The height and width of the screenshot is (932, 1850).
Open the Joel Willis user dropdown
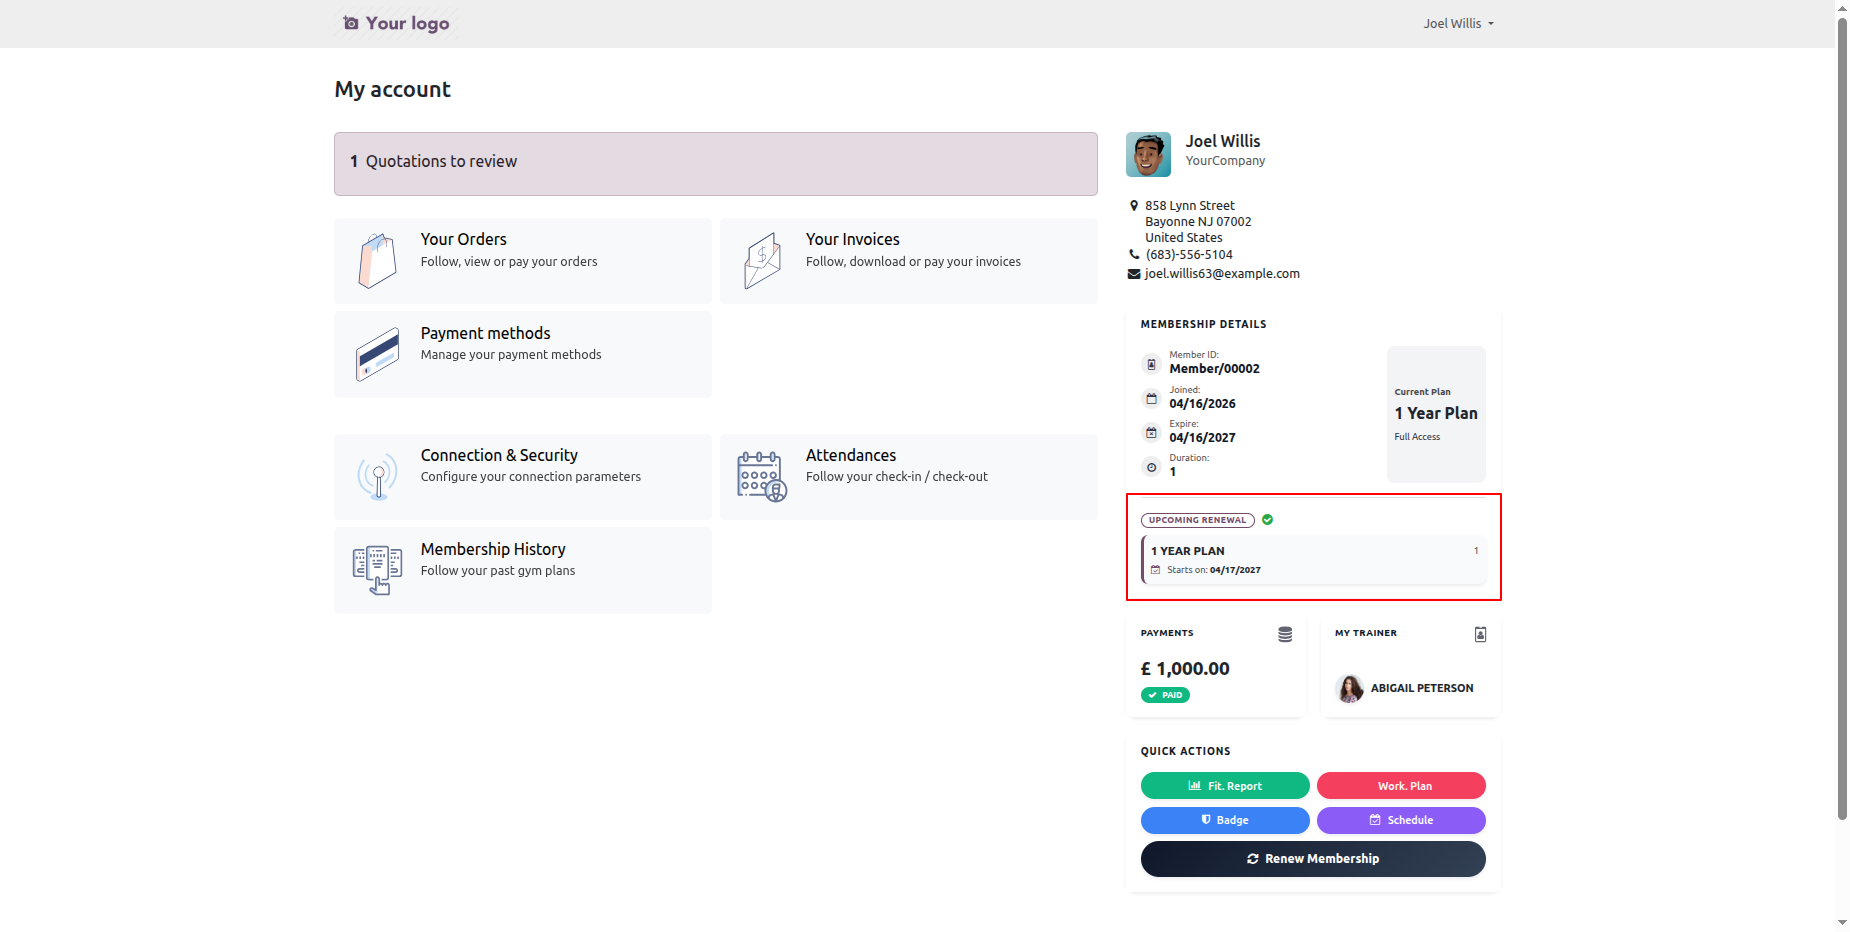pos(1458,23)
